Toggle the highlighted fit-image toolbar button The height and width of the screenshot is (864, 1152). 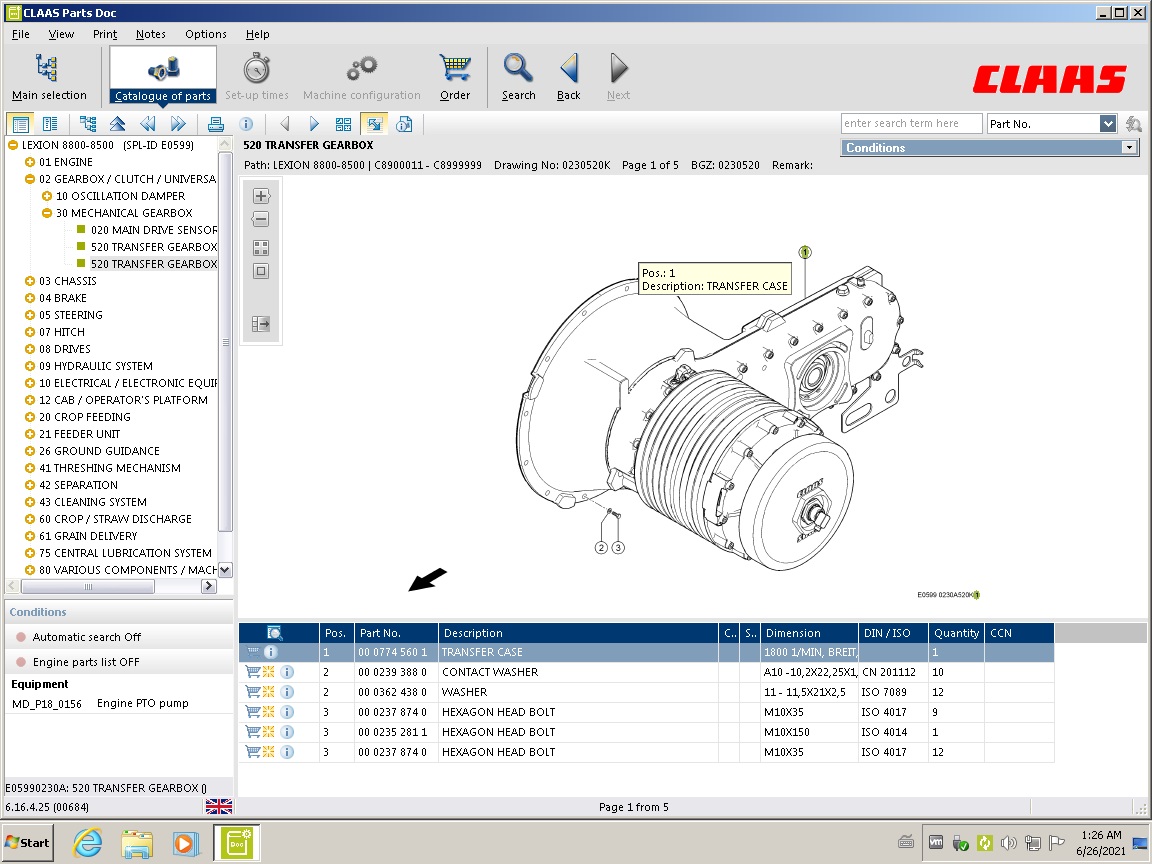374,124
